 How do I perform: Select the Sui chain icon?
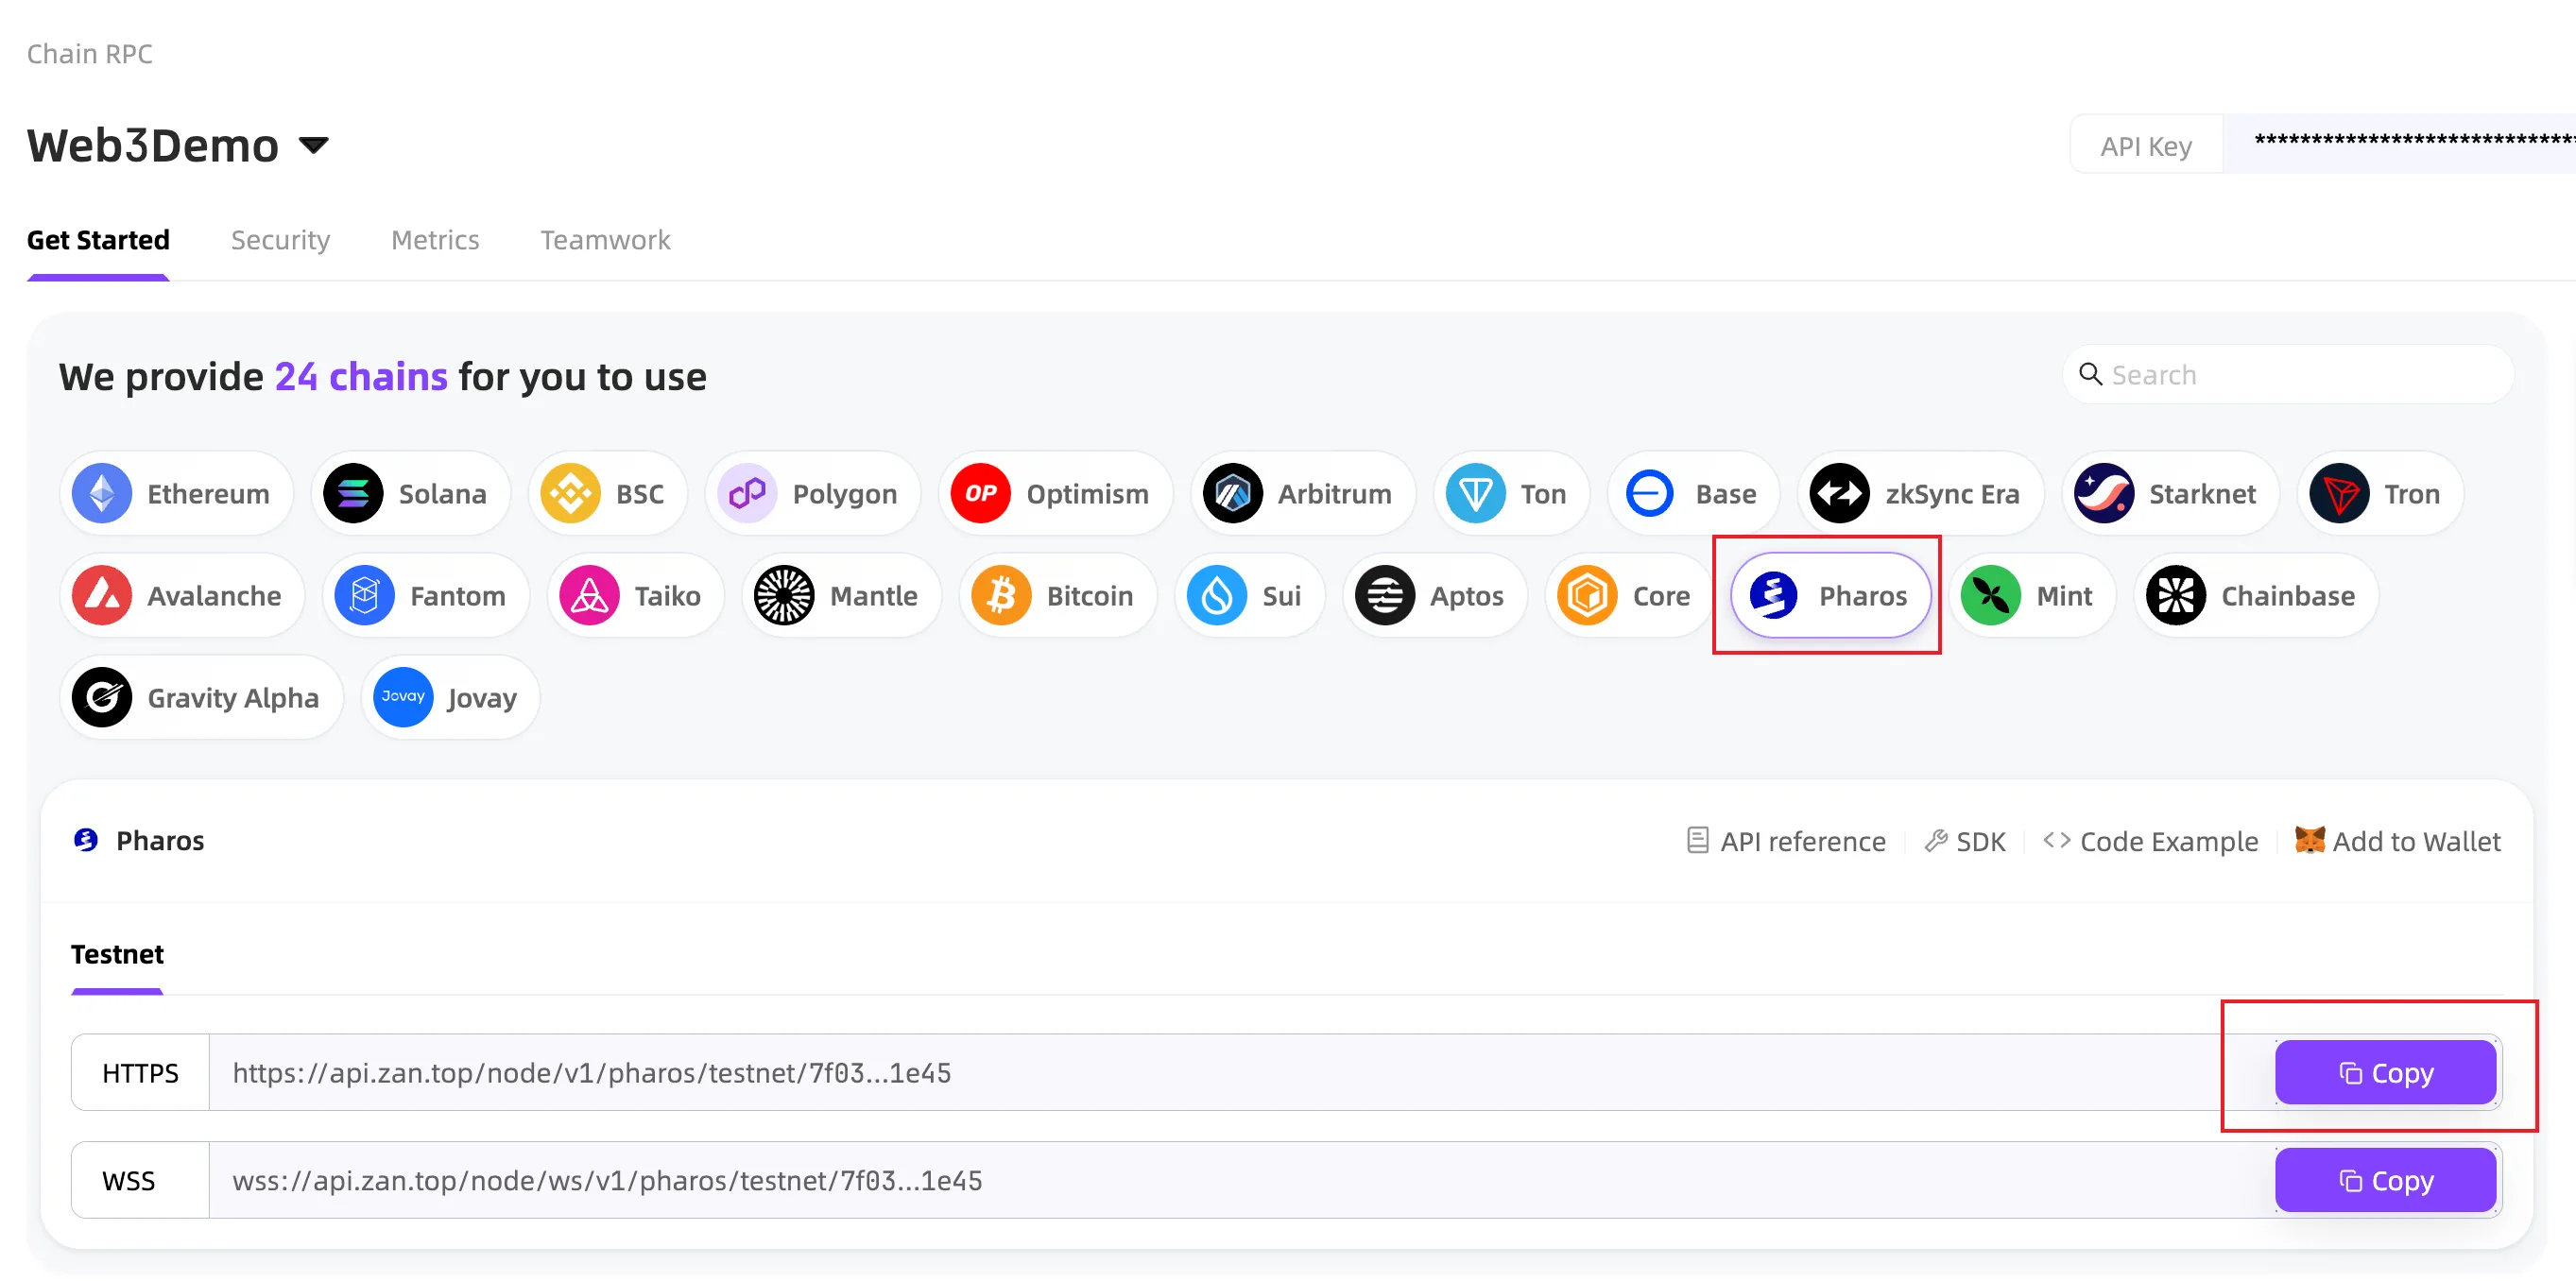pyautogui.click(x=1217, y=595)
